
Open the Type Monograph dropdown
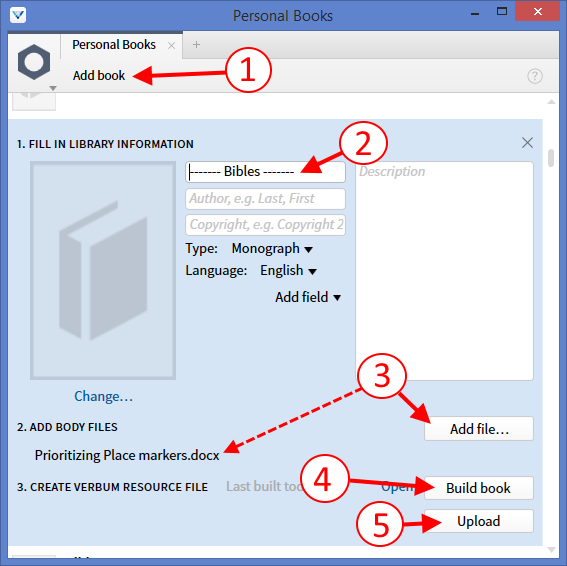tap(272, 249)
